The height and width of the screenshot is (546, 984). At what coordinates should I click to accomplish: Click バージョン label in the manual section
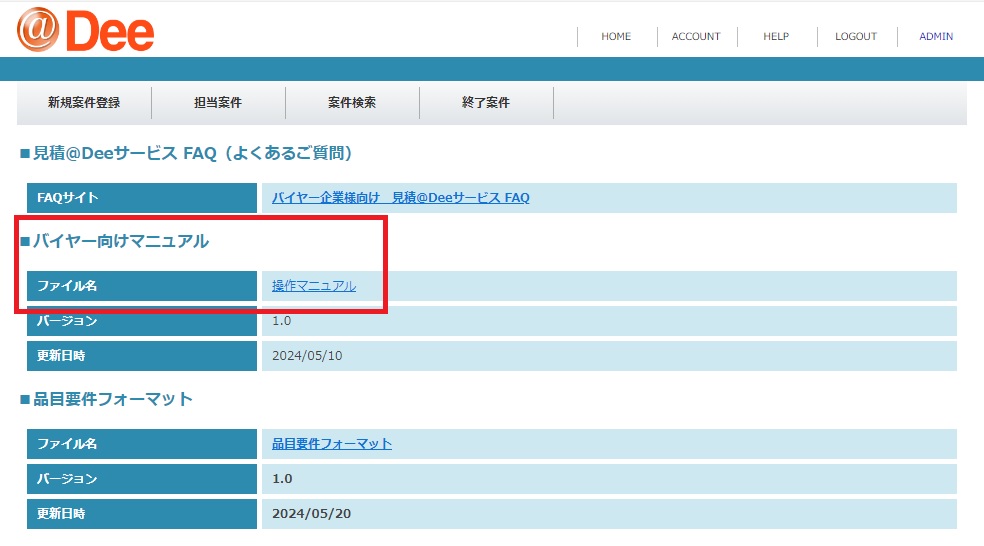tap(142, 321)
